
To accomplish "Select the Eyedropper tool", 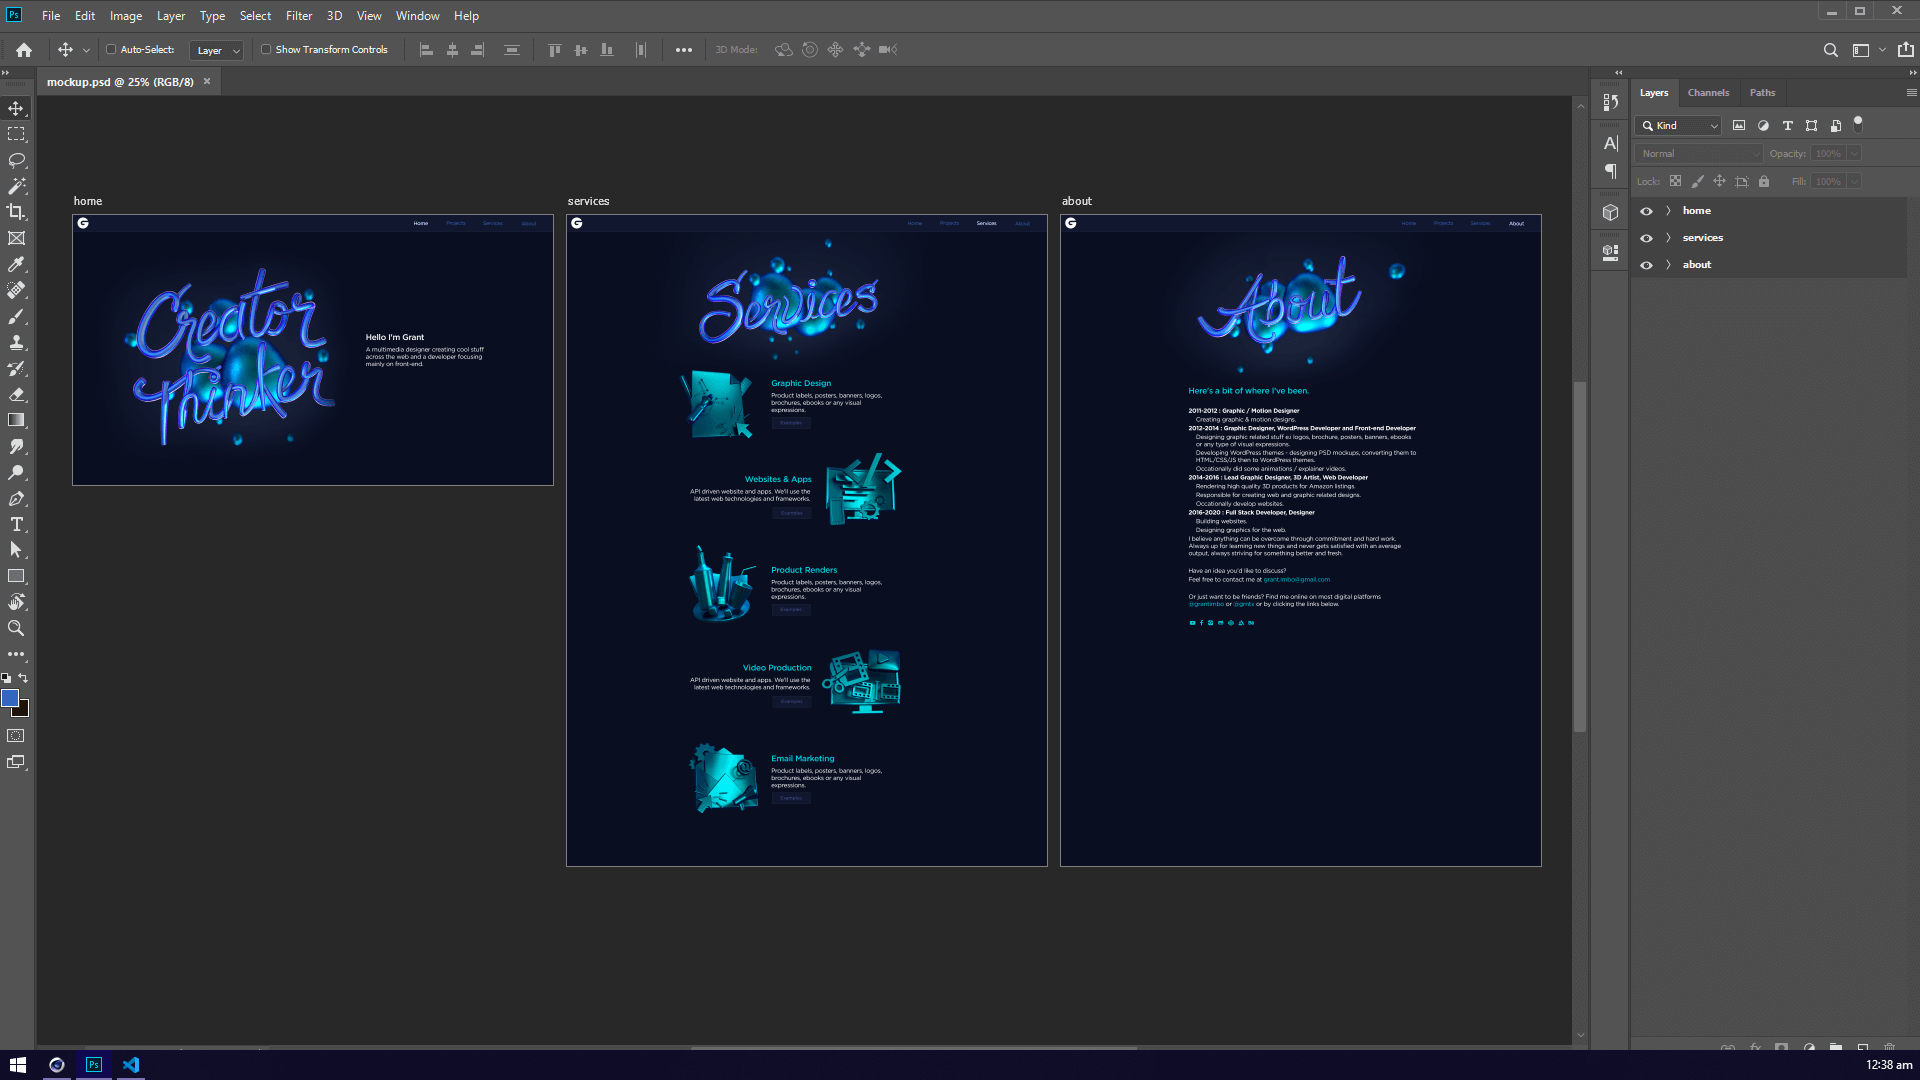I will pyautogui.click(x=16, y=264).
